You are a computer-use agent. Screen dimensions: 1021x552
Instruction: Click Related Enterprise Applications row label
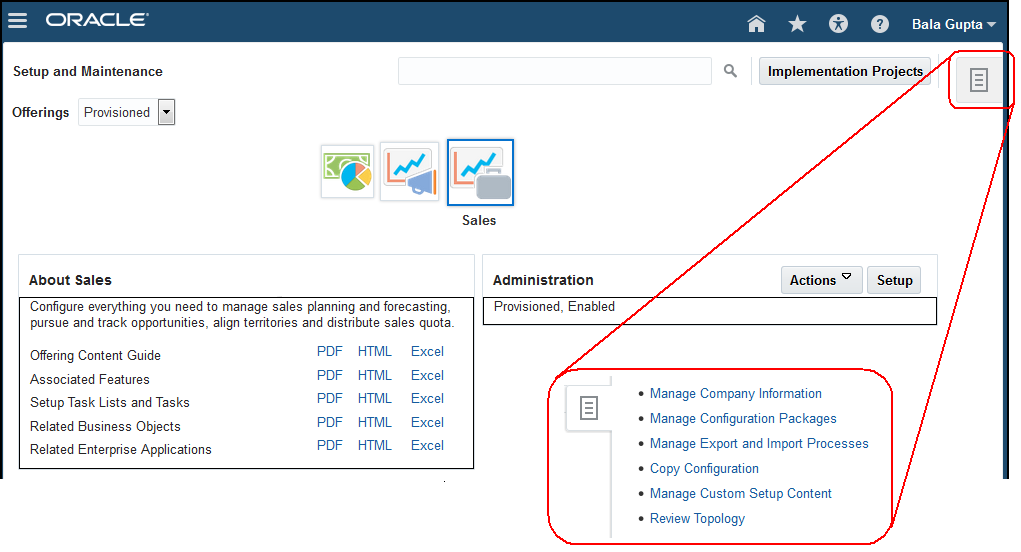click(x=120, y=450)
